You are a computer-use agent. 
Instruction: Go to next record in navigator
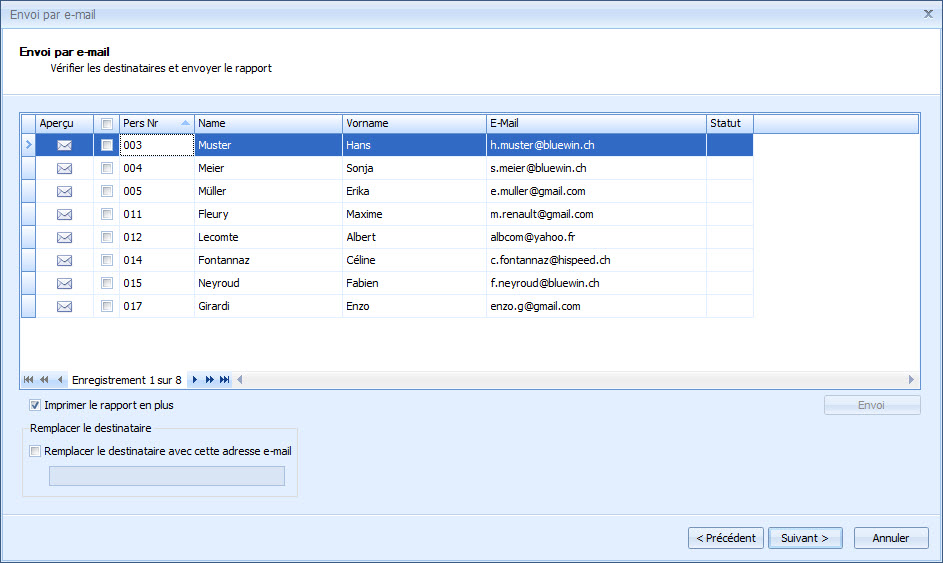click(195, 380)
